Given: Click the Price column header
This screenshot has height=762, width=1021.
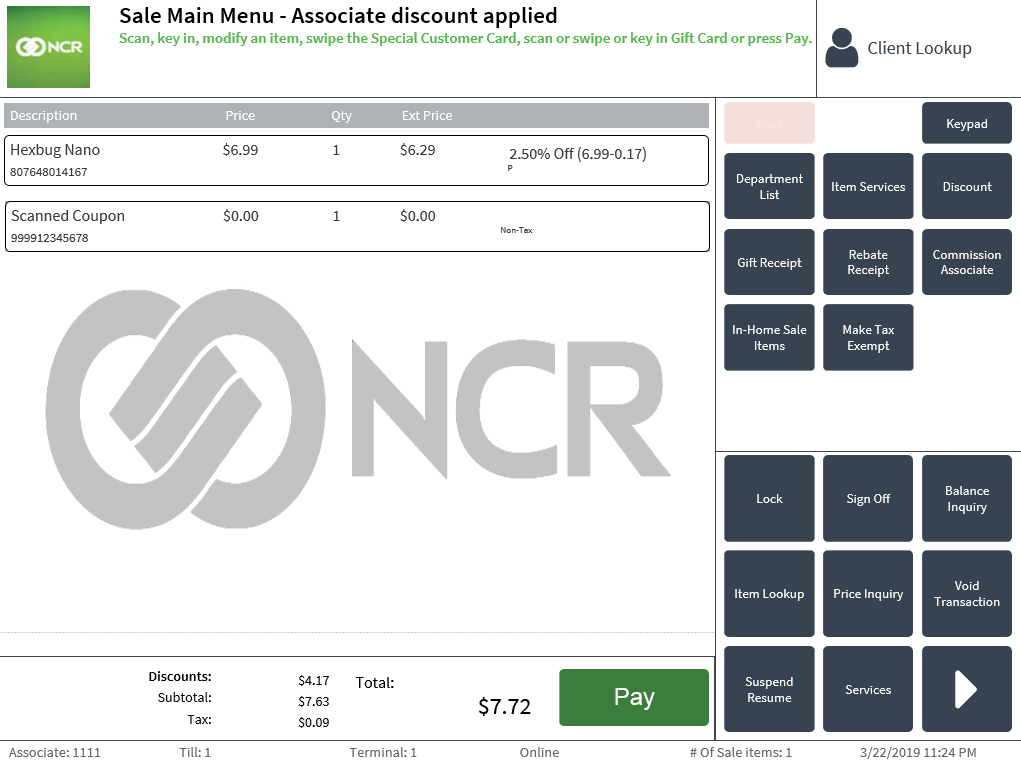Looking at the screenshot, I should coord(240,115).
